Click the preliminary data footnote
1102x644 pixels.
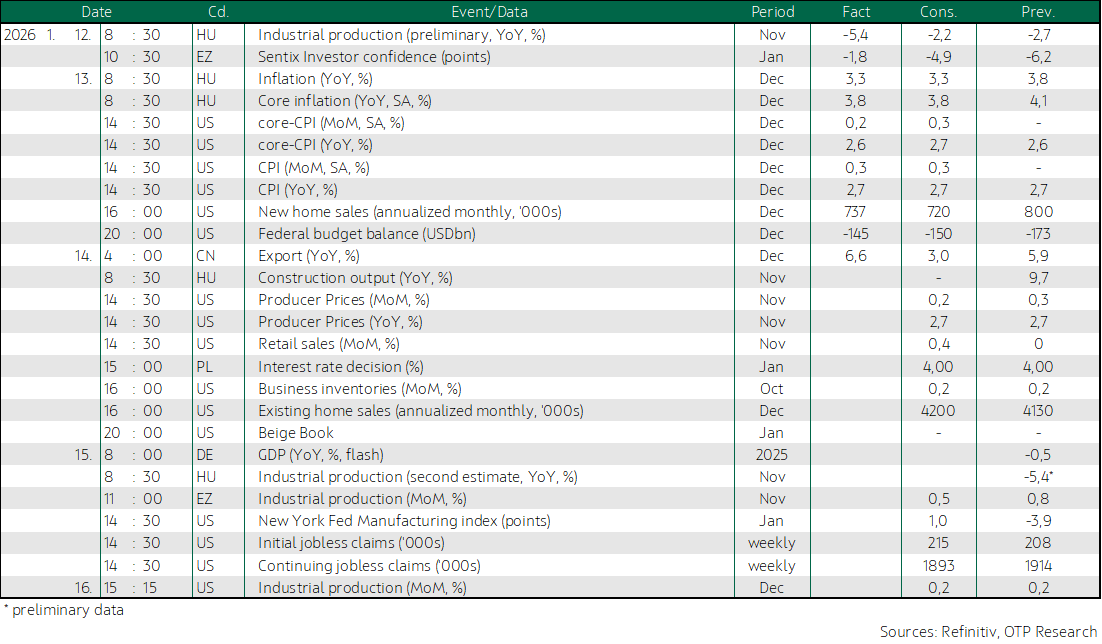(x=63, y=610)
